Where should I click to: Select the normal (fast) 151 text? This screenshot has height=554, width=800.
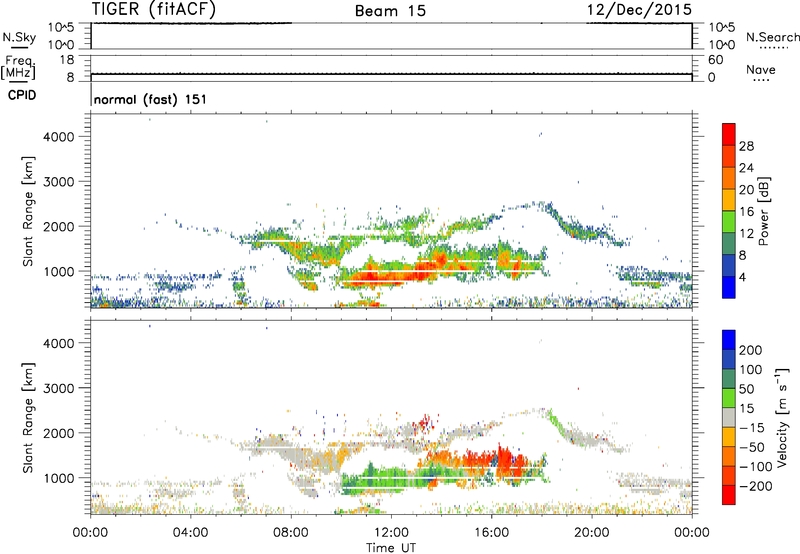pos(151,99)
